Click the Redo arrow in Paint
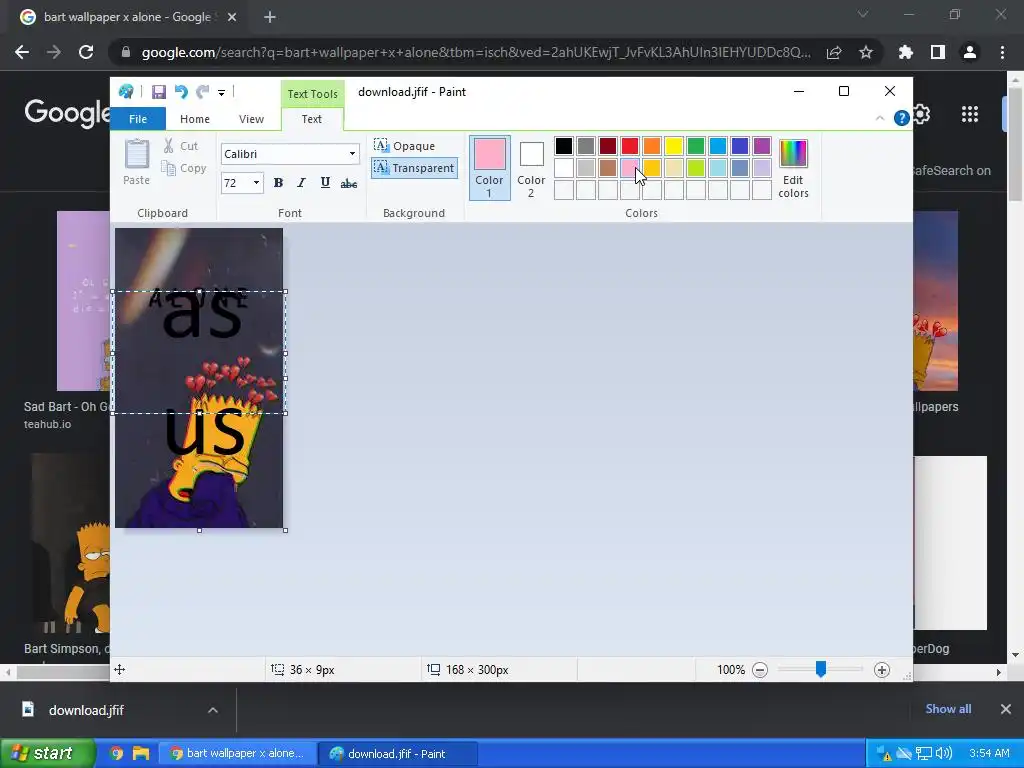 coord(203,92)
